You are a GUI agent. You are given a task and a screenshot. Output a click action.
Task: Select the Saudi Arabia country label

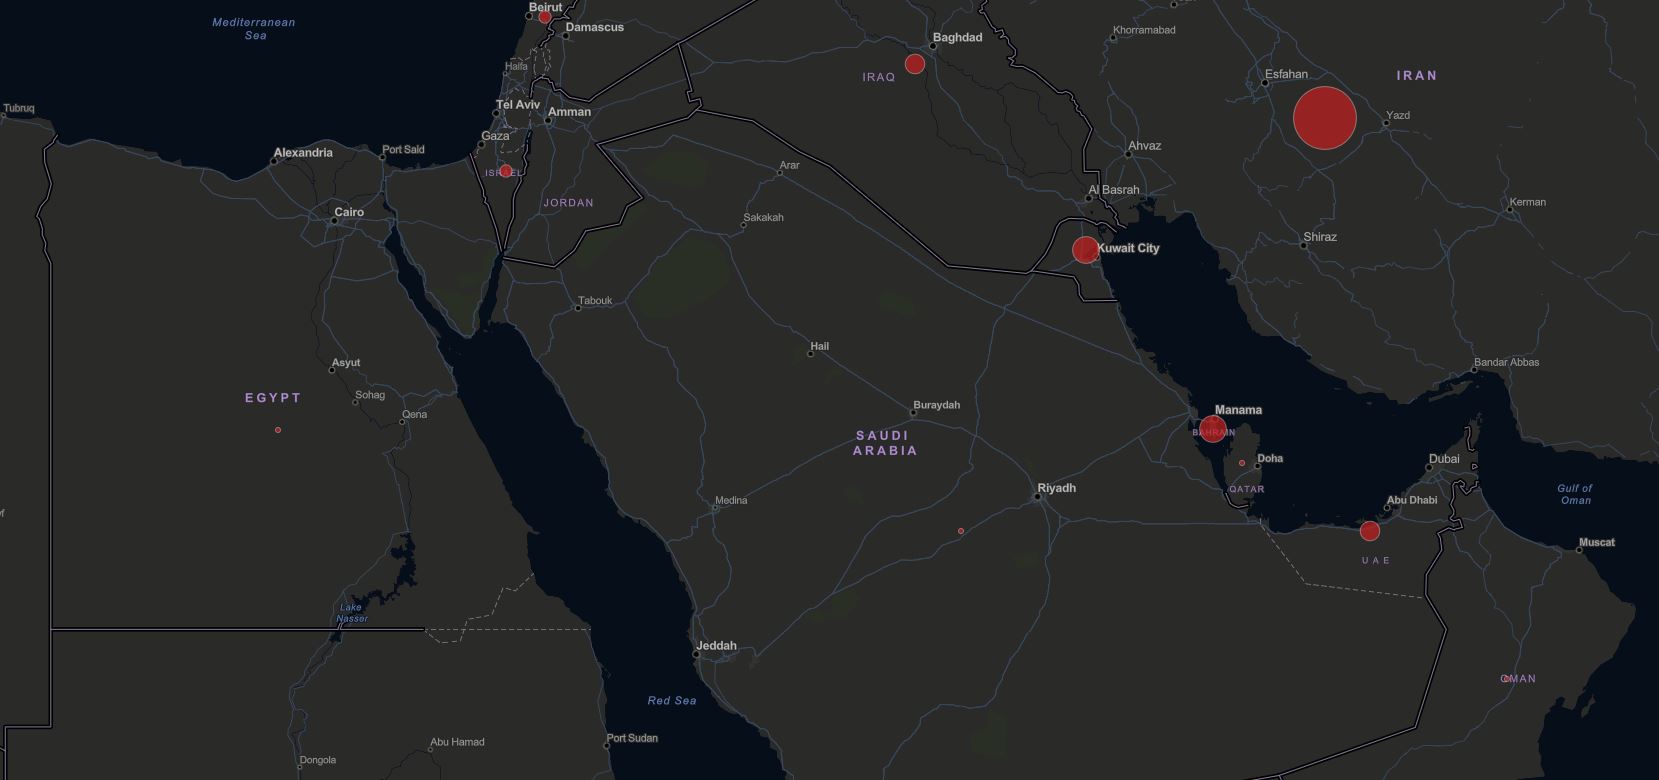click(x=885, y=443)
